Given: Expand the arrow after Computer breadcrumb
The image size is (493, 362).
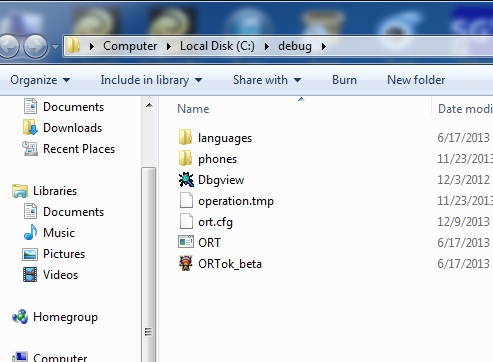Looking at the screenshot, I should pos(169,46).
